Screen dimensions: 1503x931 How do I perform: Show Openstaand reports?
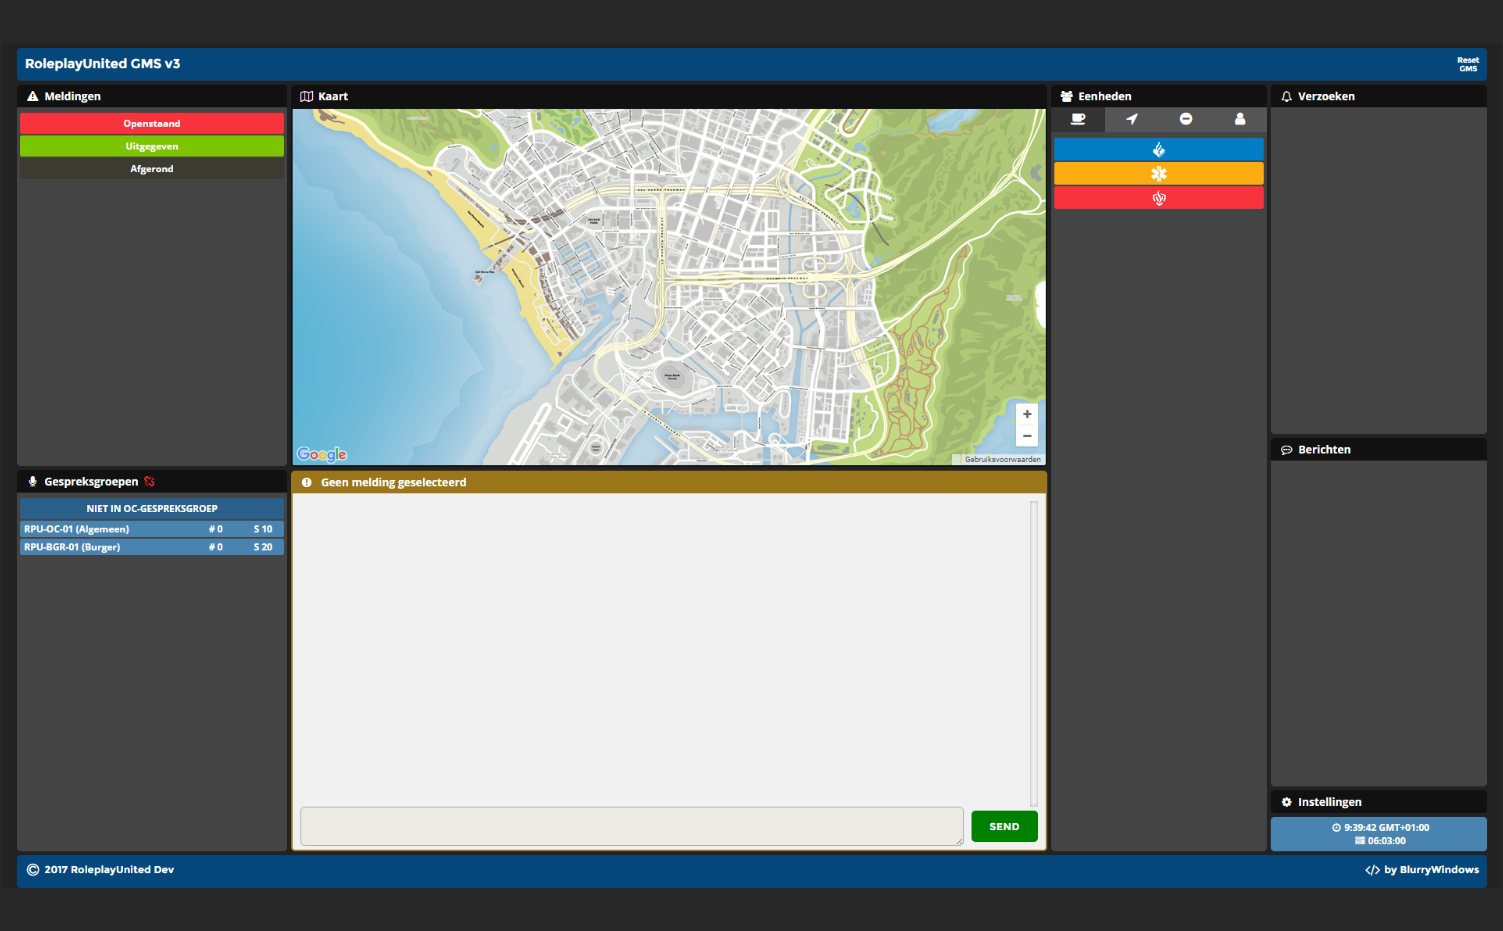coord(152,124)
